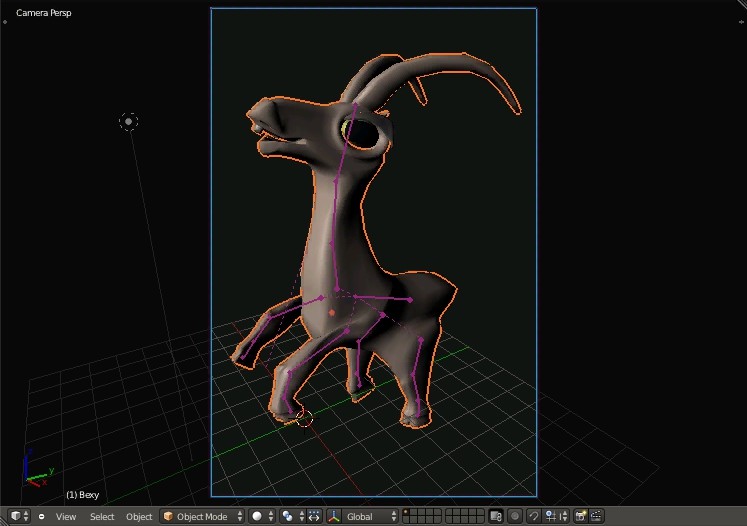Expand tool shelf via left plus handle

(5, 21)
